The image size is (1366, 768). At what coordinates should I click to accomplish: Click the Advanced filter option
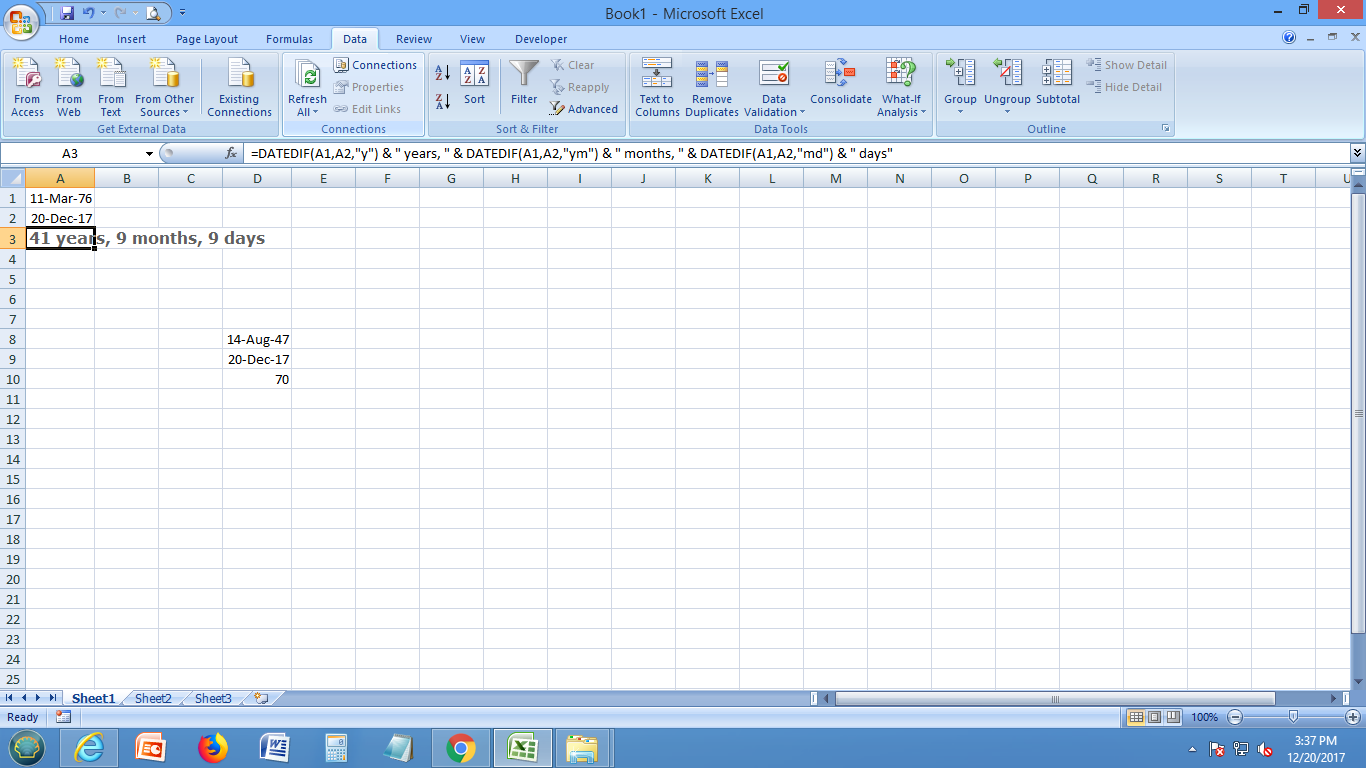584,109
